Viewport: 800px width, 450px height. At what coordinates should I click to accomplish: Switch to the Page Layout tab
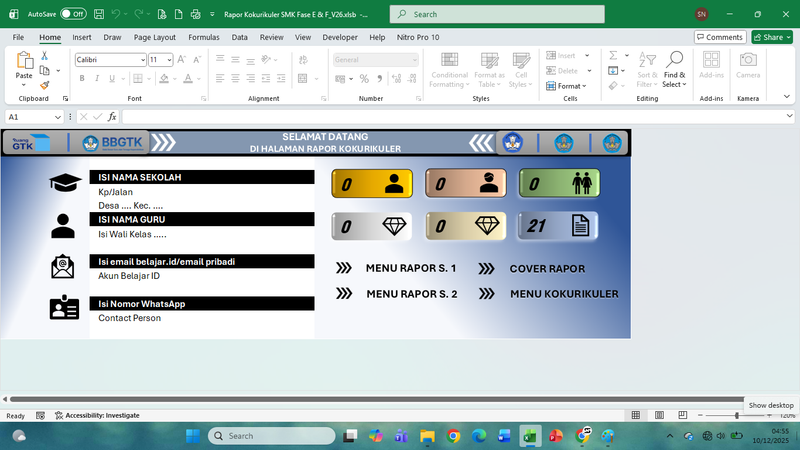(155, 37)
